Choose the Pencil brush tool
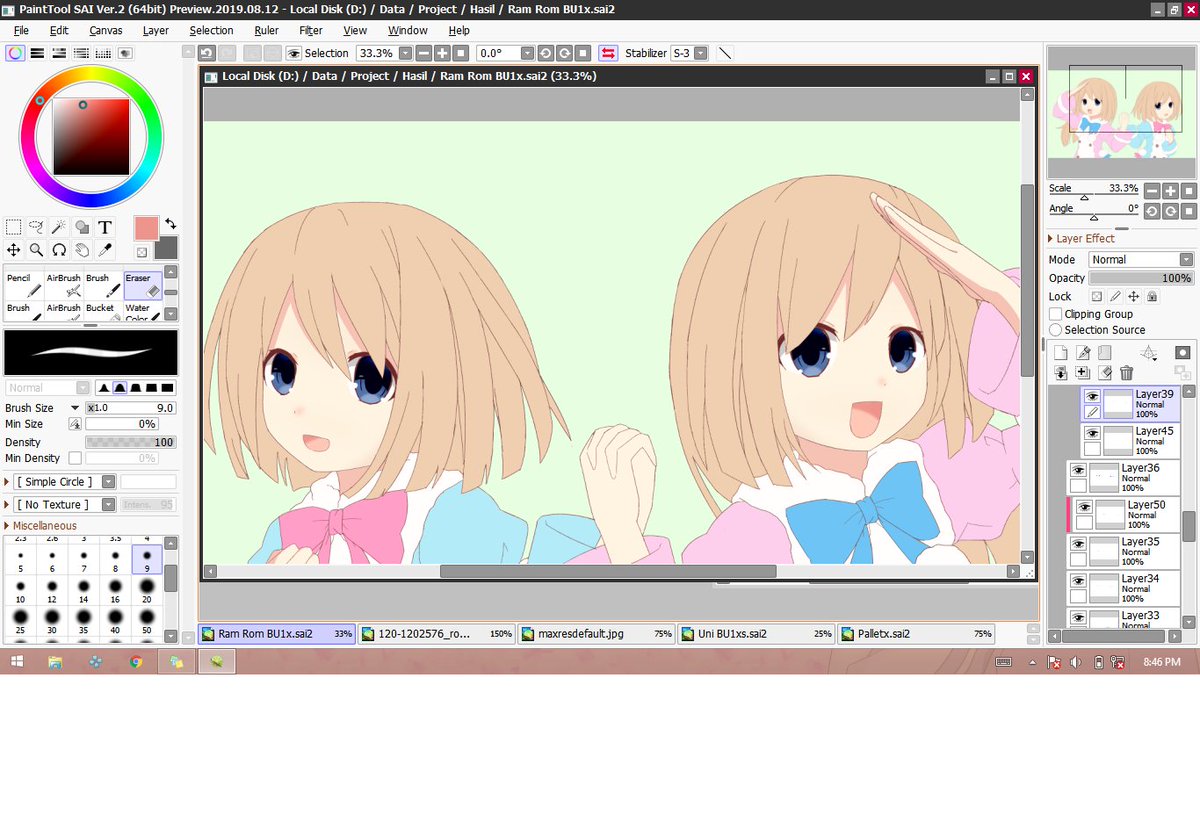The height and width of the screenshot is (815, 1200). (x=24, y=285)
